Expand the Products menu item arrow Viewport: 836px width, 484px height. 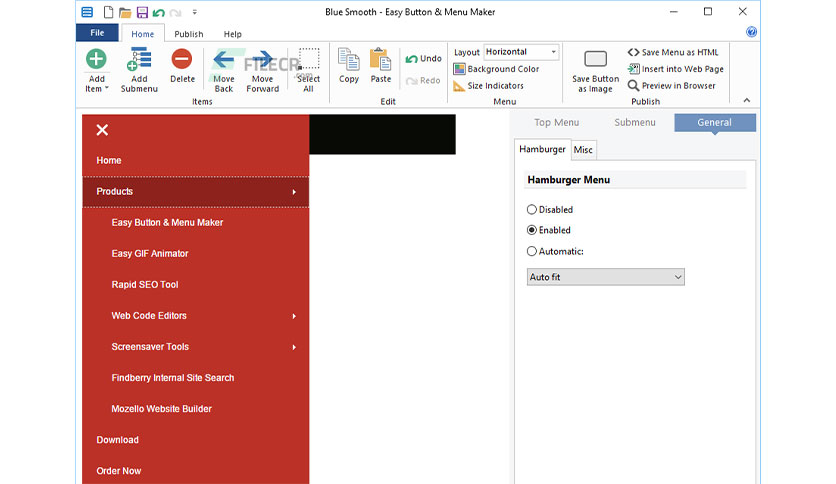pos(294,192)
